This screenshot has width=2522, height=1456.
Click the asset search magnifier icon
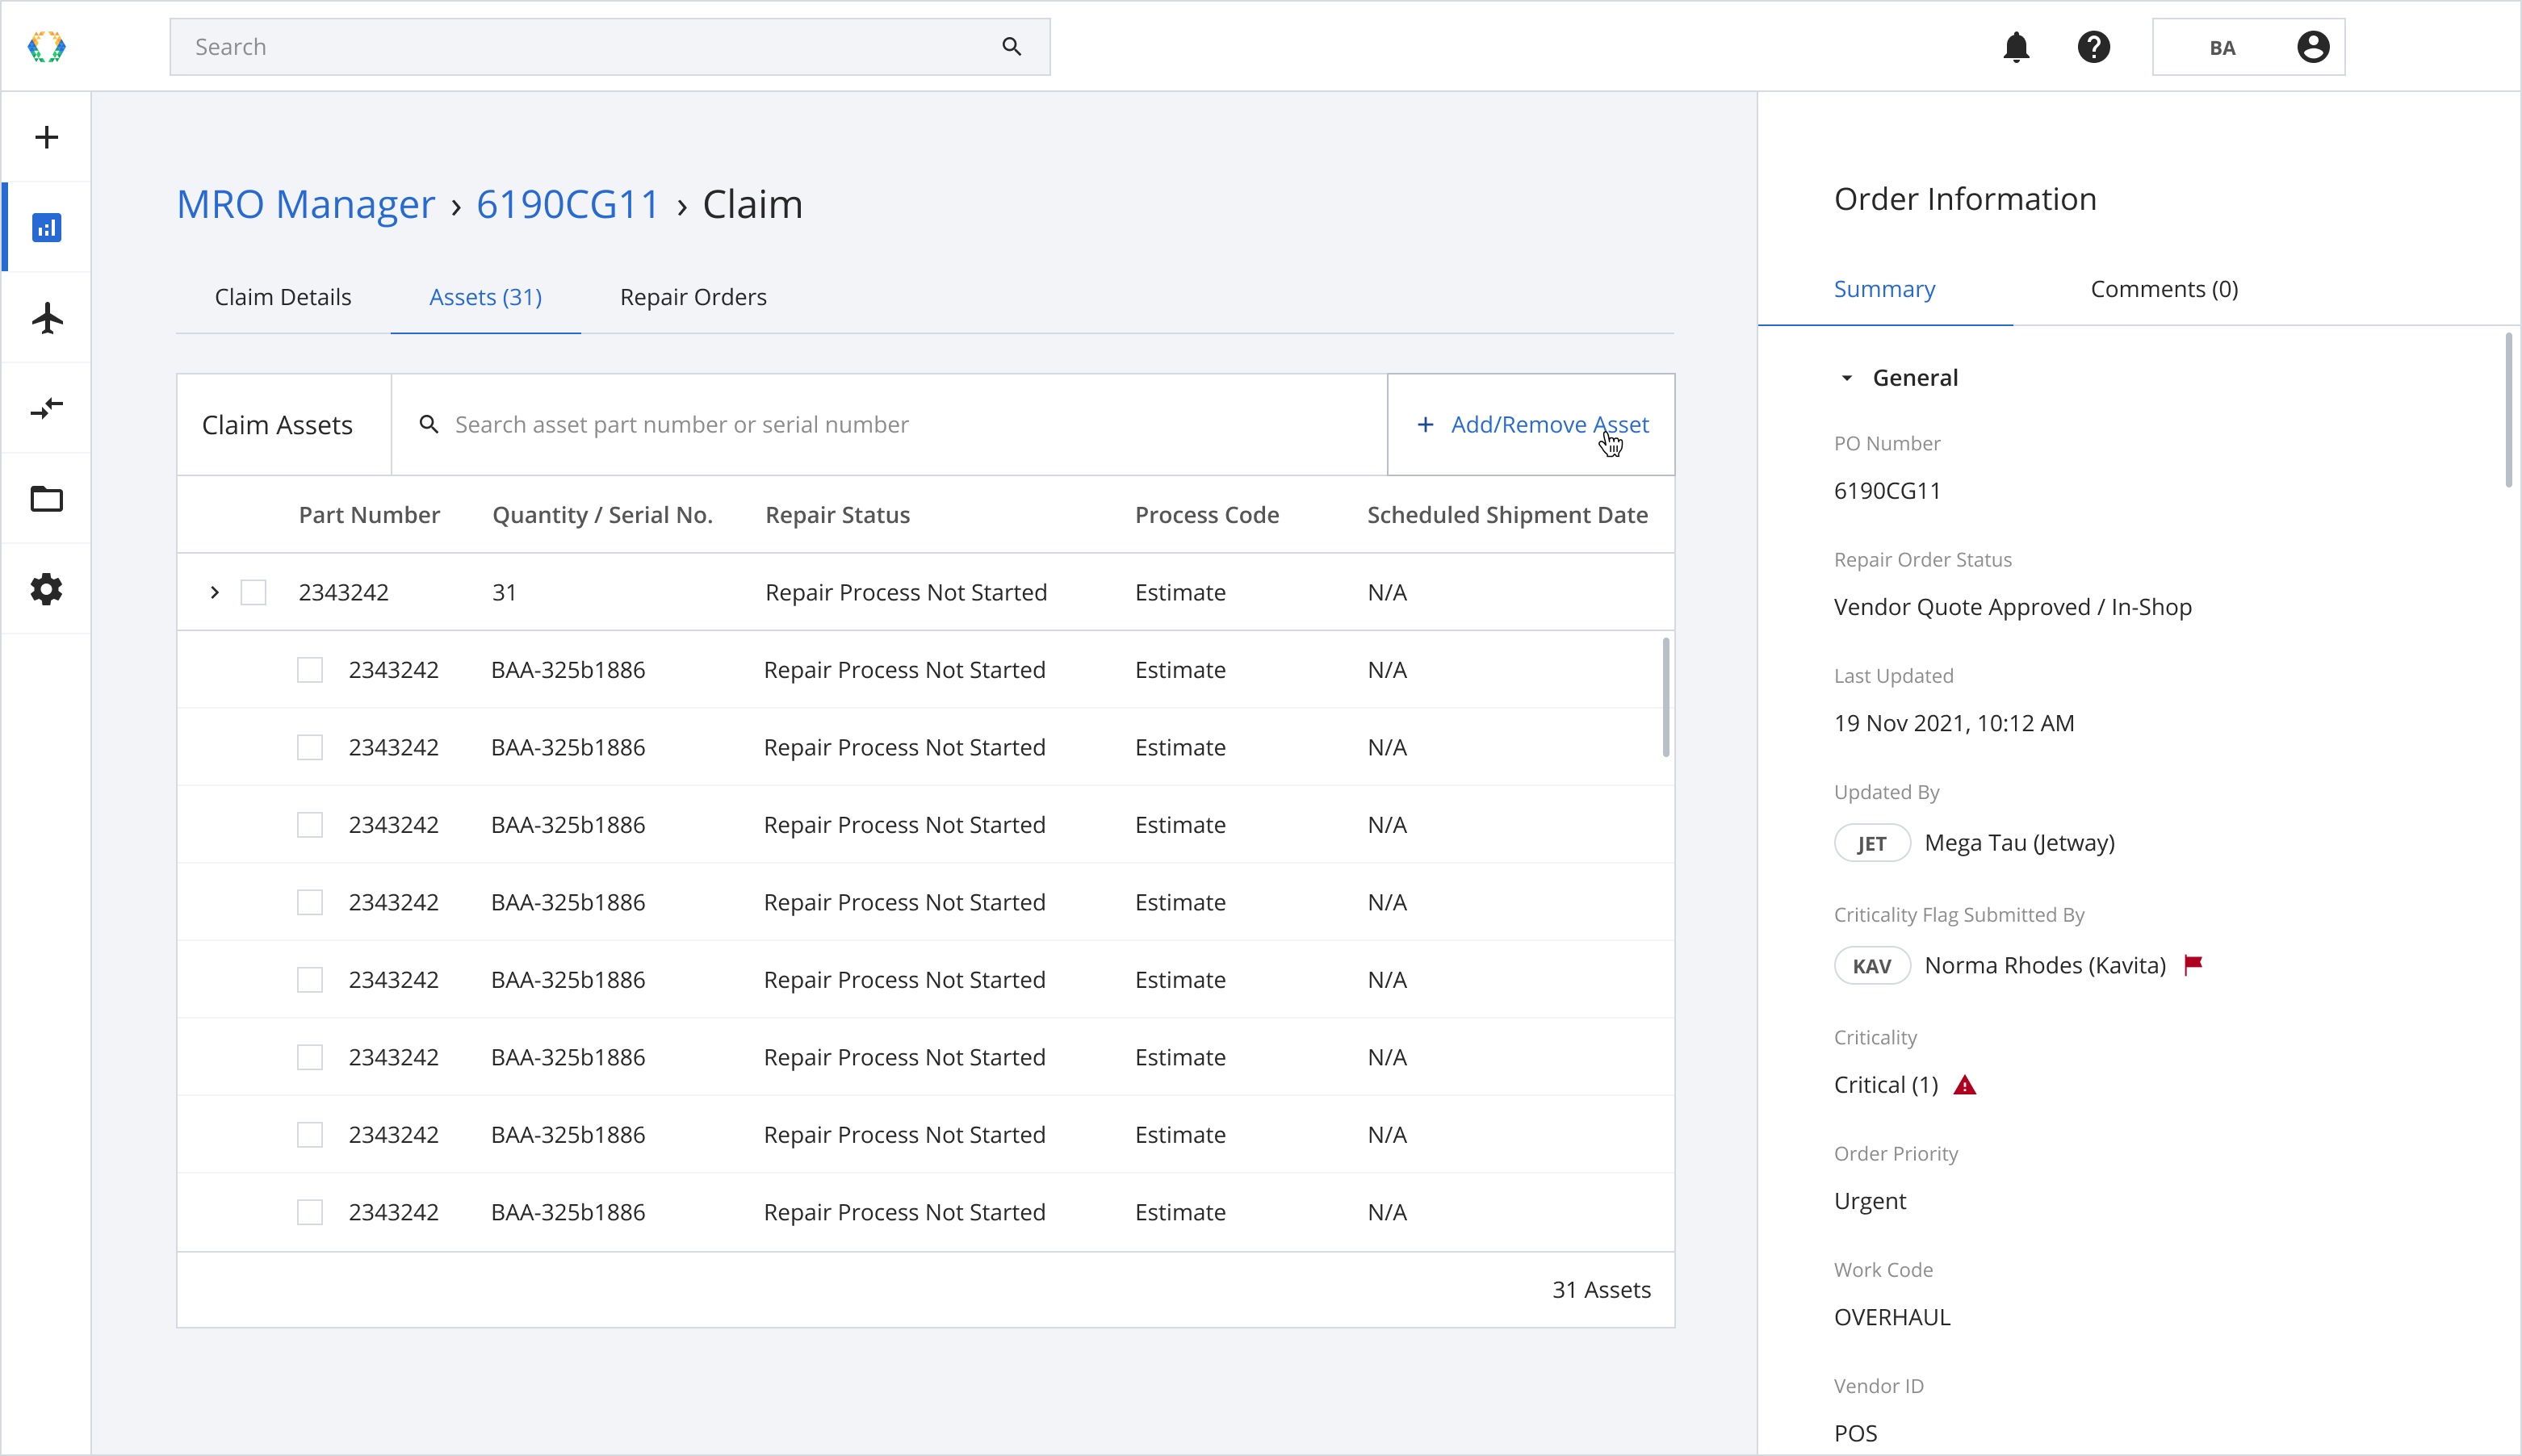(428, 424)
